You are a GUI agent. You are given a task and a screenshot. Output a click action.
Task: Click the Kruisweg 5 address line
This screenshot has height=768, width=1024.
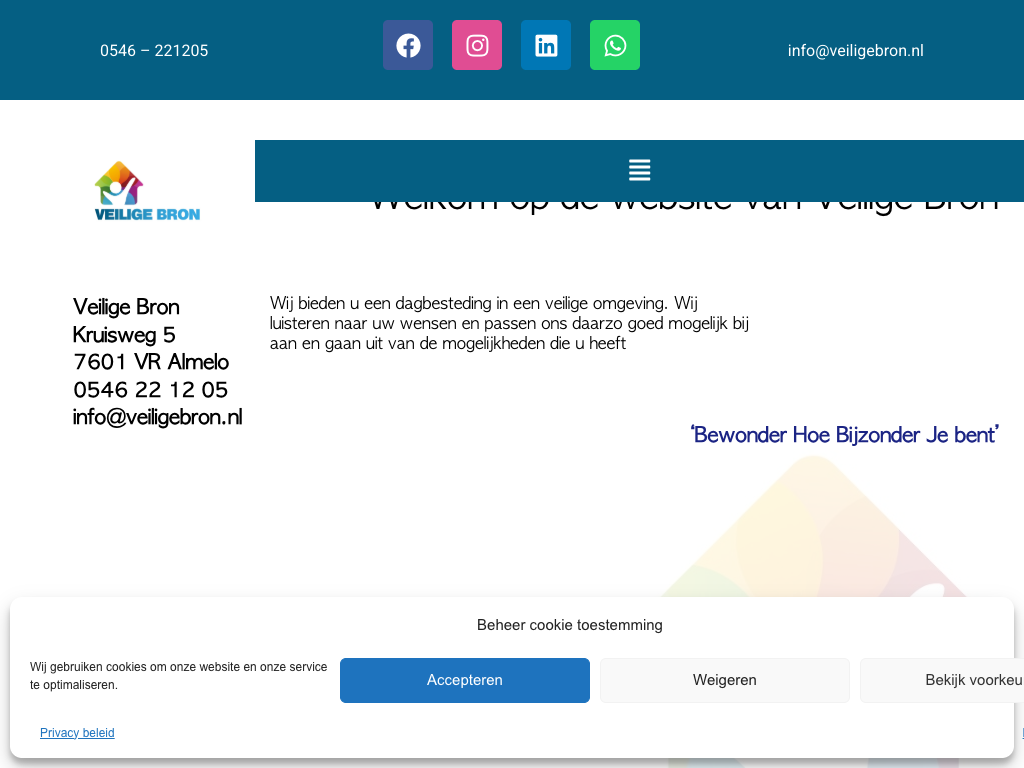pos(124,334)
